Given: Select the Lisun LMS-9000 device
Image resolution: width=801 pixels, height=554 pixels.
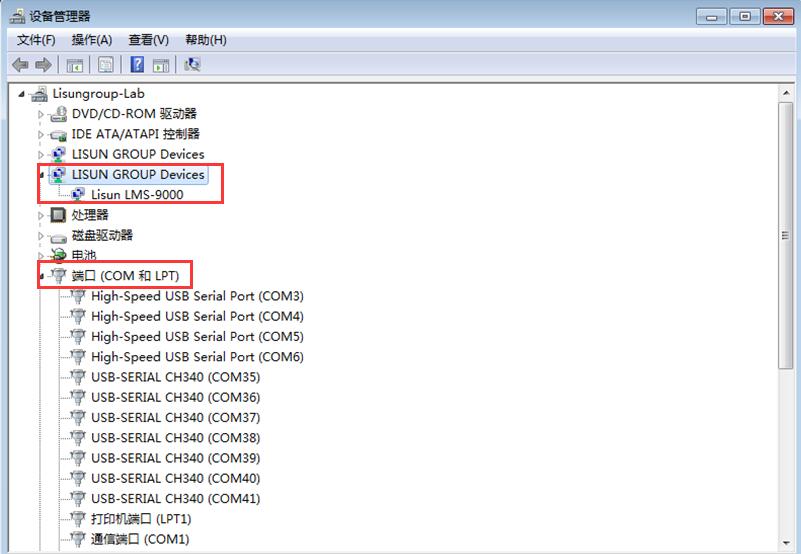Looking at the screenshot, I should pyautogui.click(x=137, y=195).
